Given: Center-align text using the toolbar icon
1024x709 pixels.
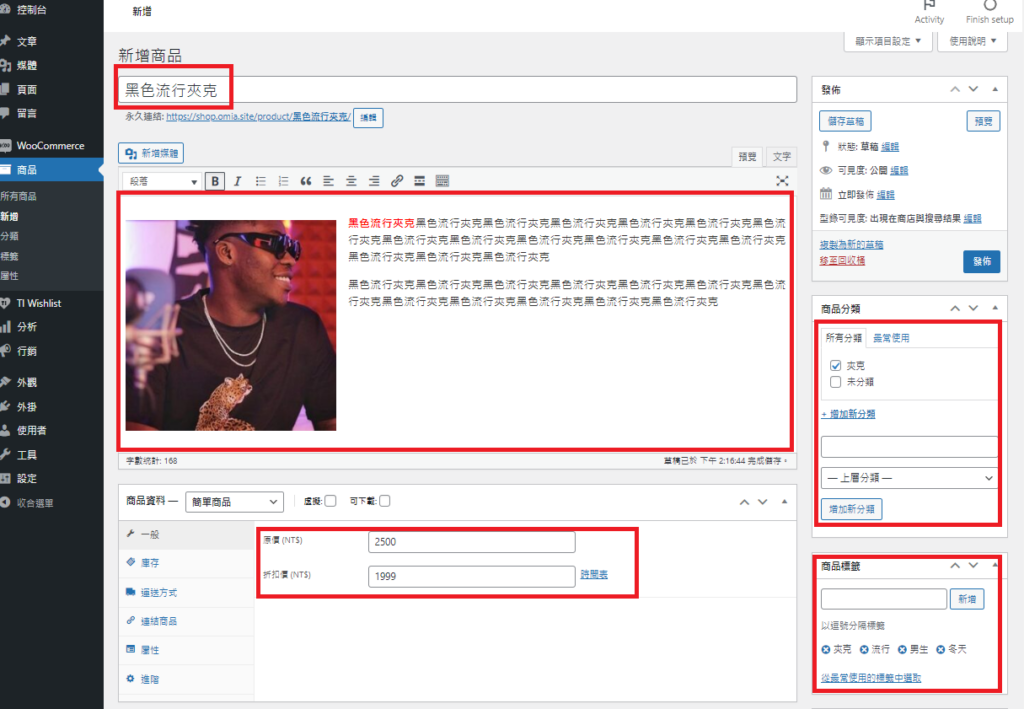Looking at the screenshot, I should pos(351,181).
